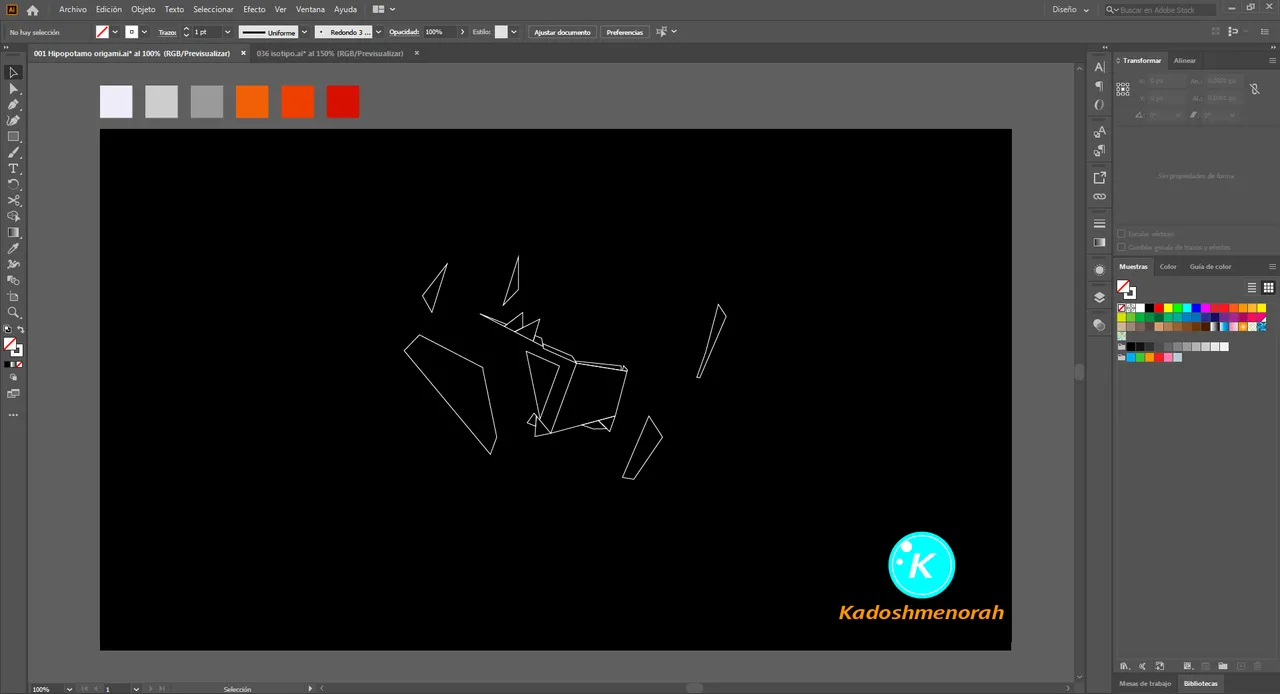Expand the Opacidad slider arrow

pos(462,32)
